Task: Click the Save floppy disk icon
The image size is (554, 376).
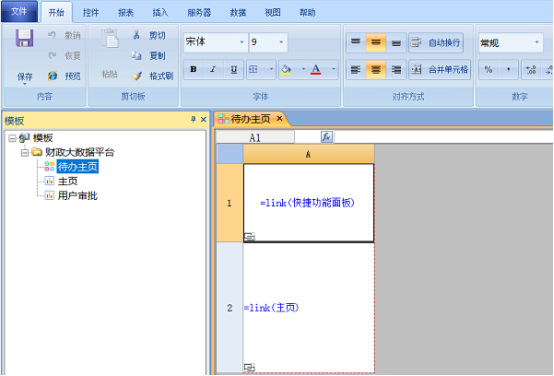Action: pyautogui.click(x=24, y=38)
